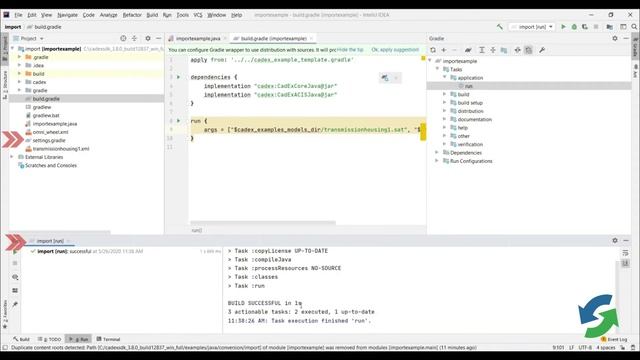Open Project Structure icon in the main toolbar

pos(609,27)
